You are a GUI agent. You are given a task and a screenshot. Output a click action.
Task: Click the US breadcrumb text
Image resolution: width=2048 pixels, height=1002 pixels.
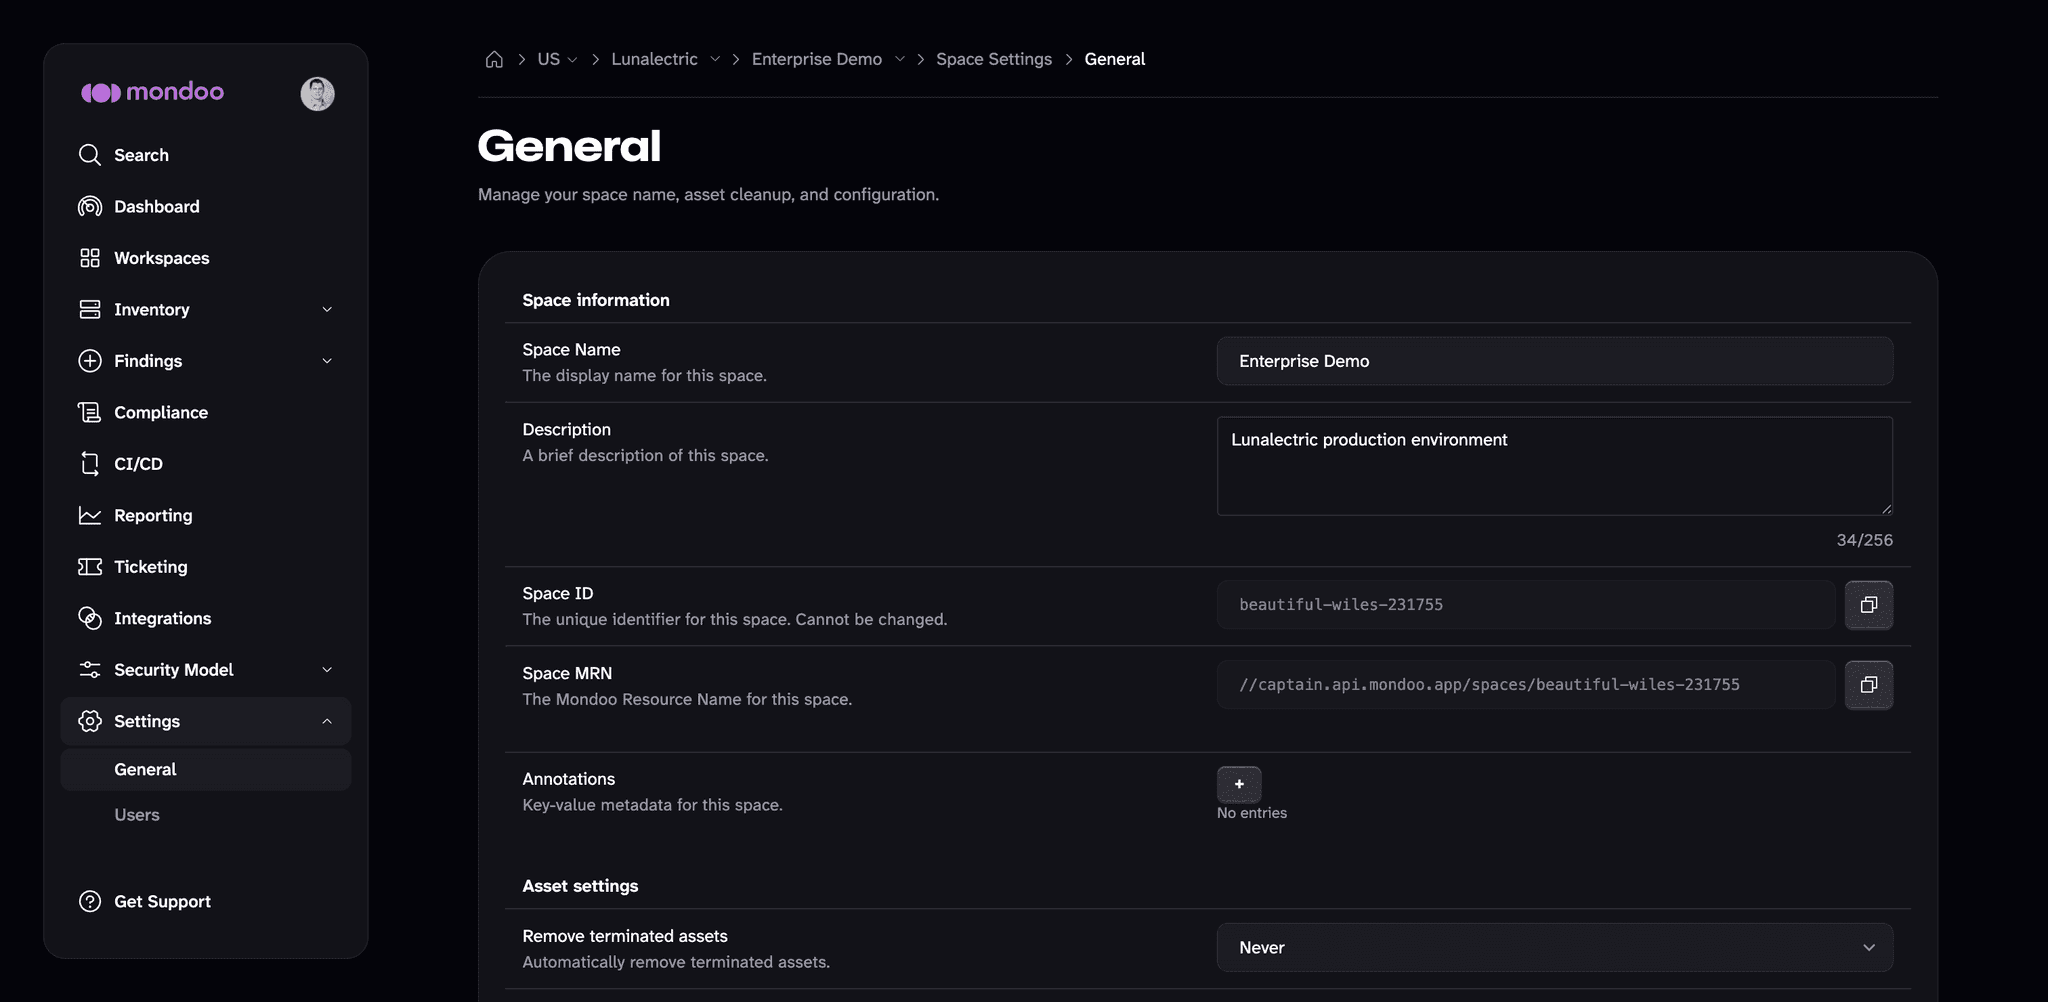point(548,59)
